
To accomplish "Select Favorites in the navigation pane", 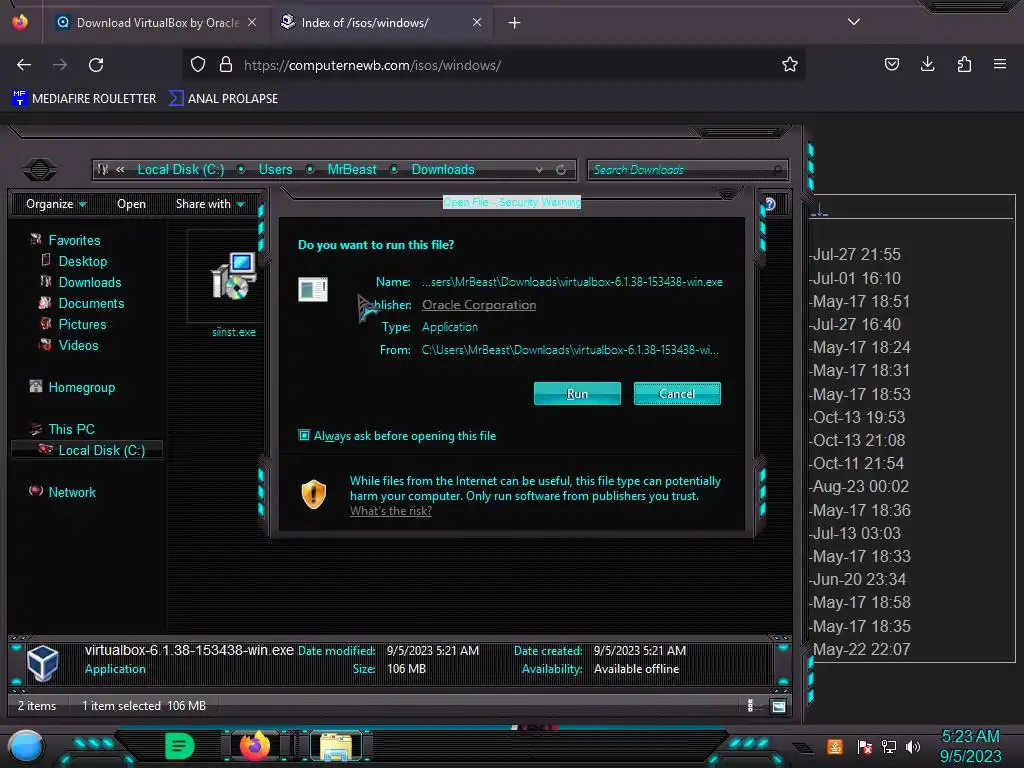I will pos(74,240).
